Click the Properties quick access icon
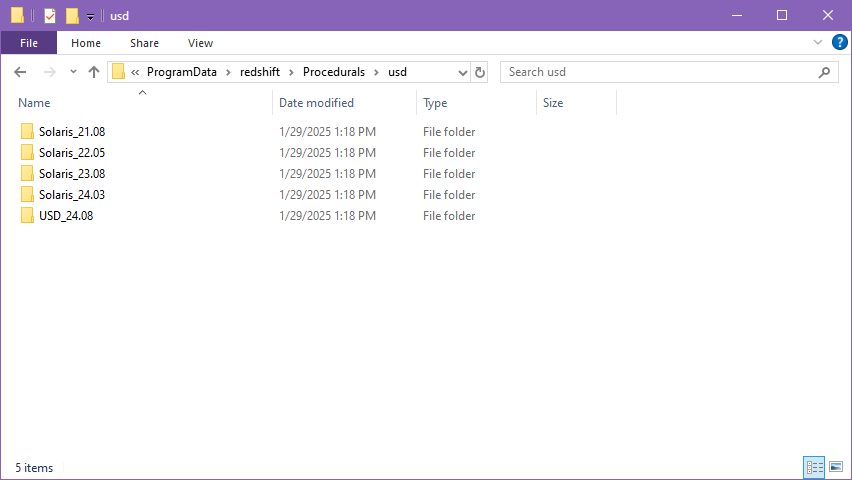This screenshot has width=852, height=480. pyautogui.click(x=50, y=16)
